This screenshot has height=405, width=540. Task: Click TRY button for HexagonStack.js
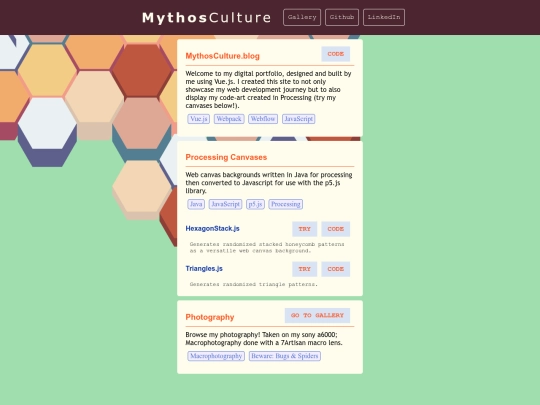click(x=304, y=229)
